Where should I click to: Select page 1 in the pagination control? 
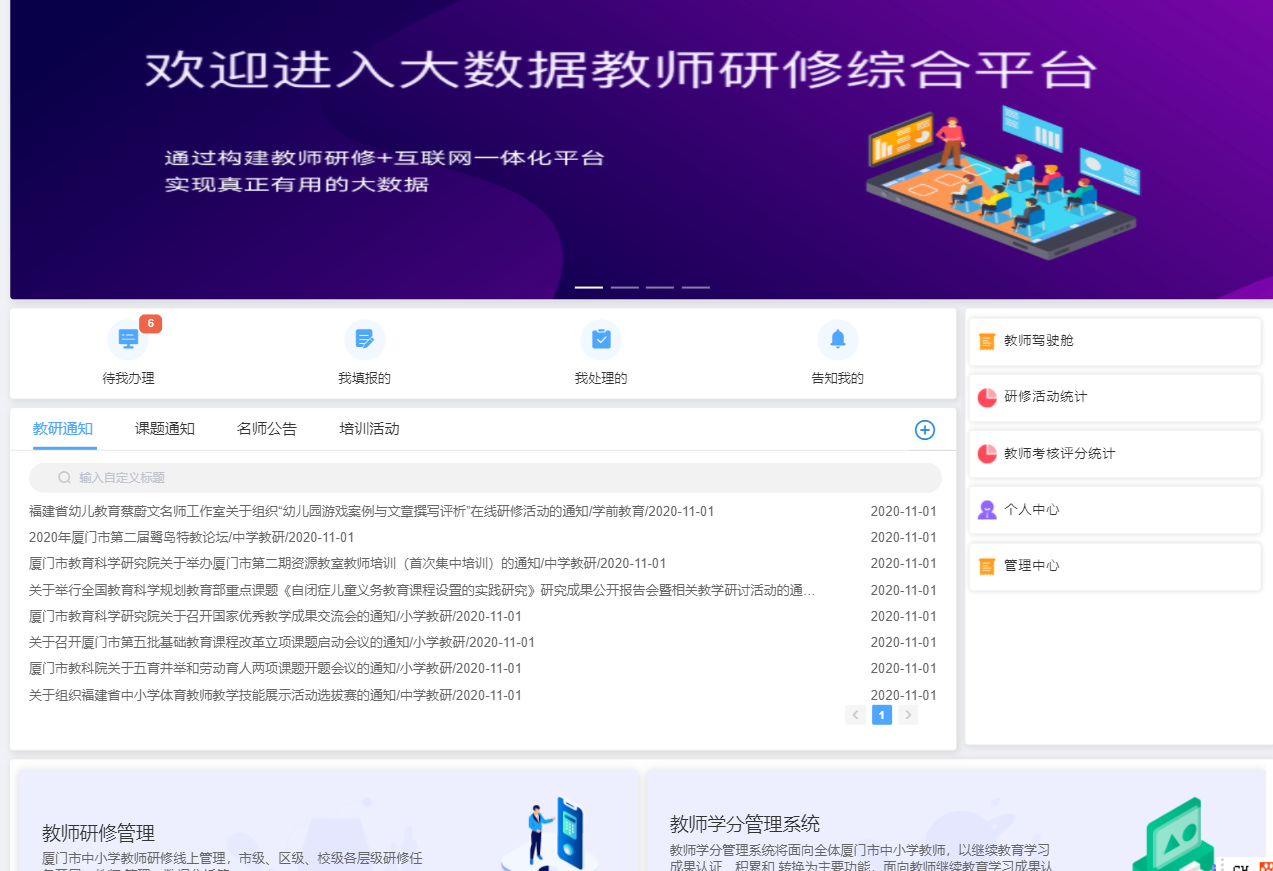pyautogui.click(x=881, y=715)
